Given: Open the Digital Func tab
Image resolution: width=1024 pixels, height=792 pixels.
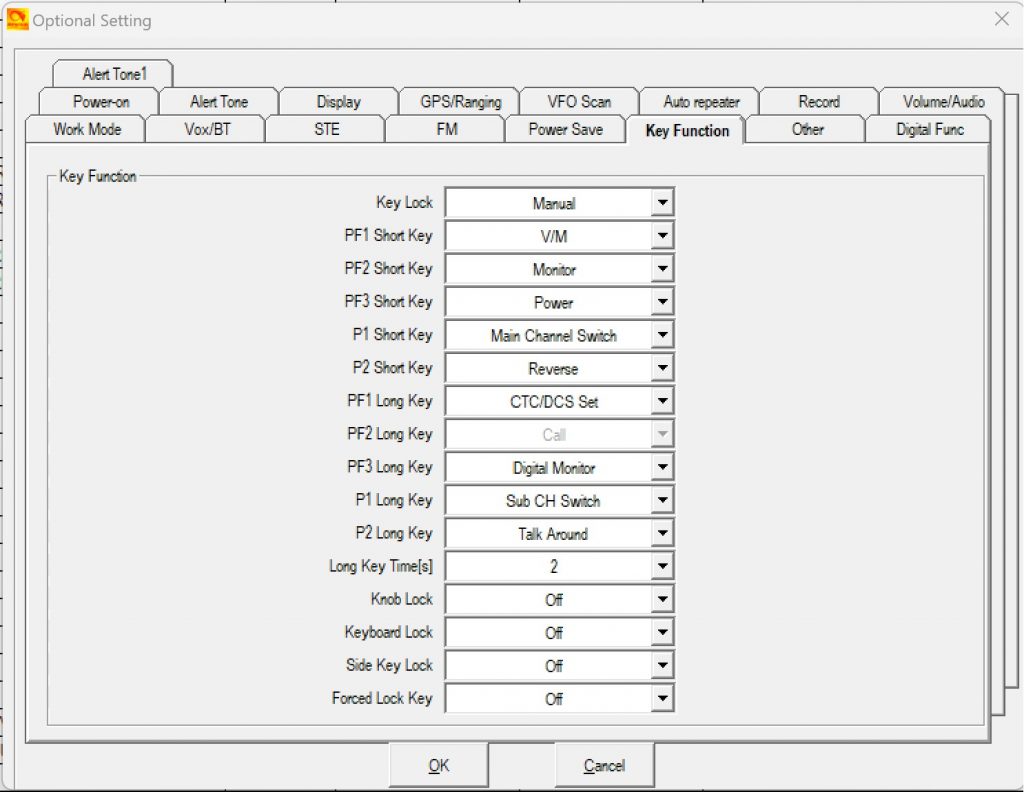Looking at the screenshot, I should (x=929, y=129).
